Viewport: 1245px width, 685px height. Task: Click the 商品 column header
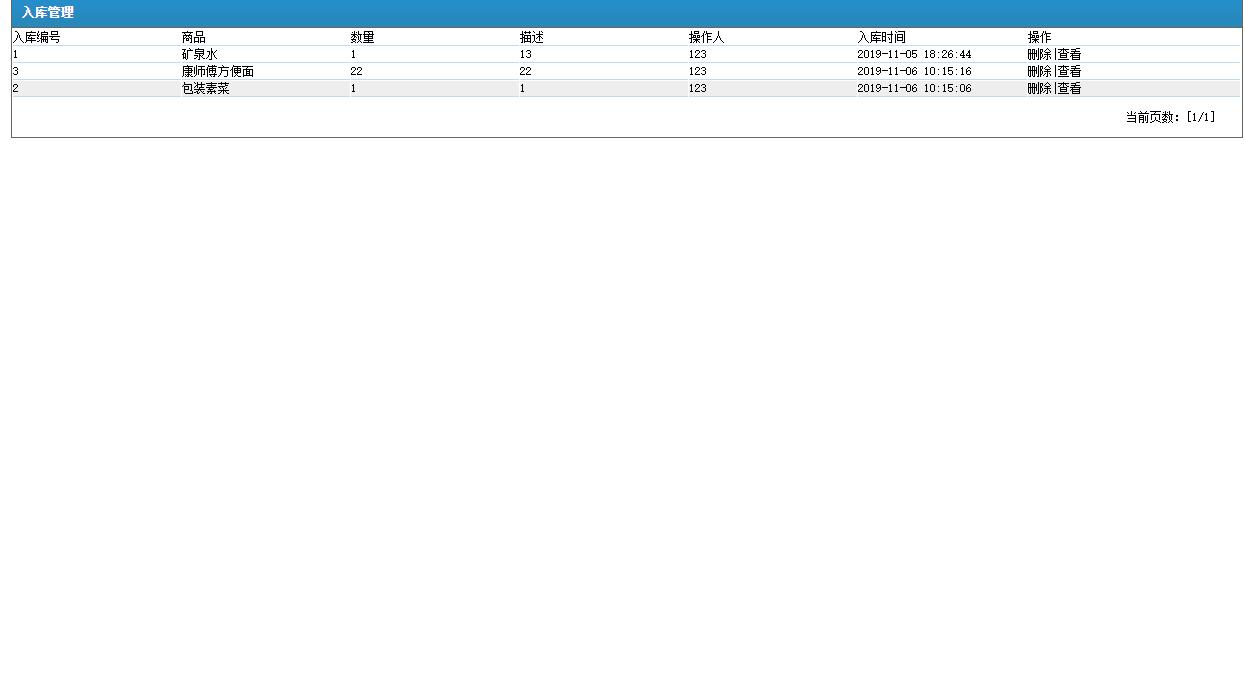[188, 37]
